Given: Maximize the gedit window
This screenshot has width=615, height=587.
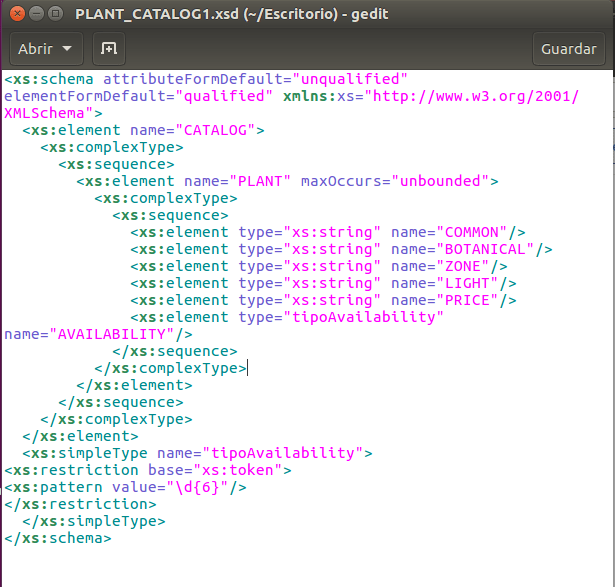Looking at the screenshot, I should click(55, 15).
